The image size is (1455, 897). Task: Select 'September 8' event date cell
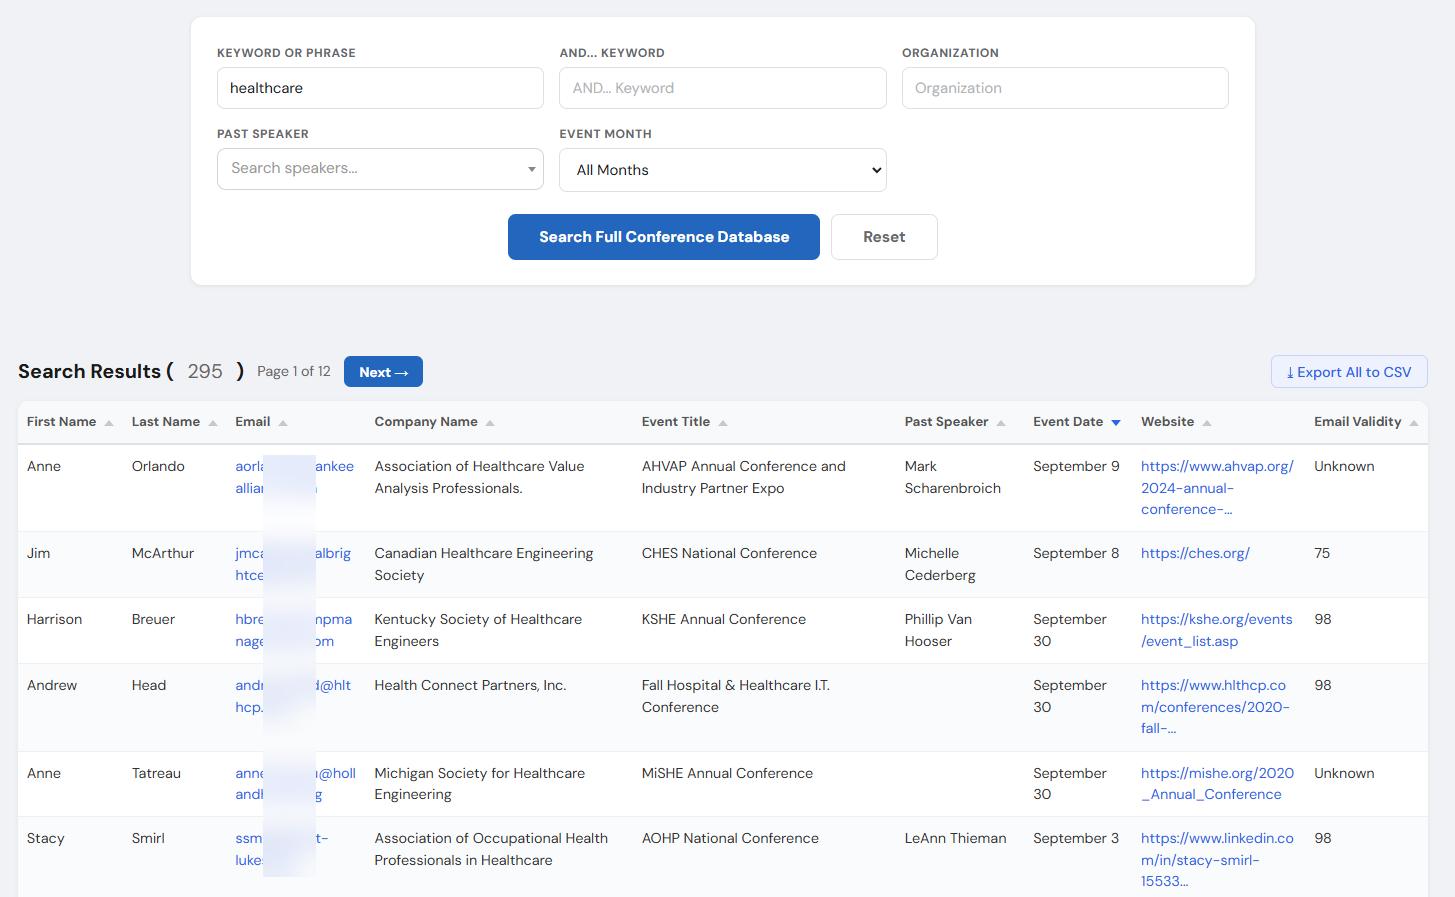coord(1076,553)
